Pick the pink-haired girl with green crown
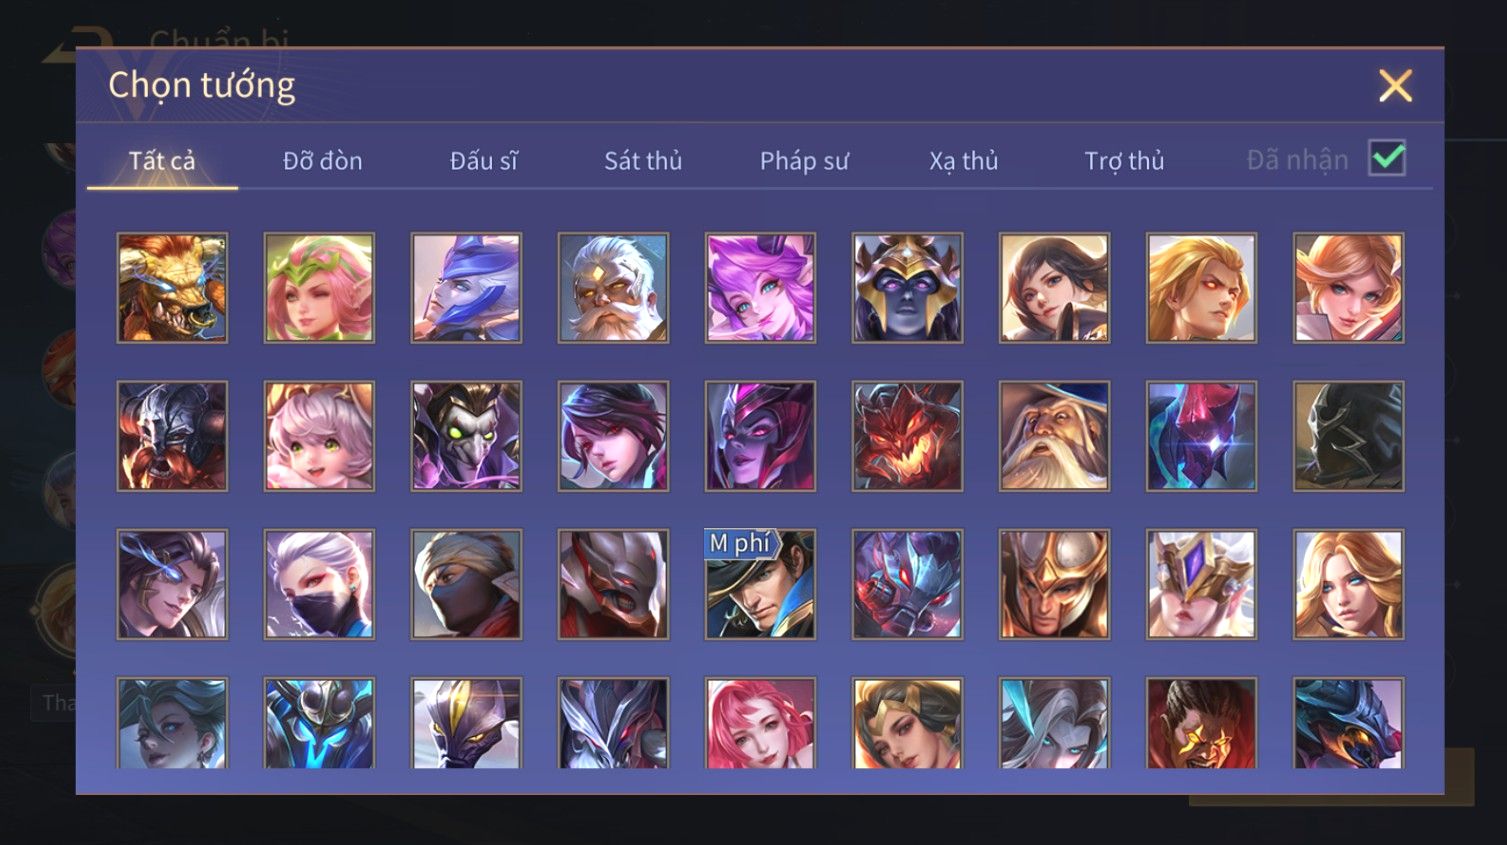 coord(319,288)
